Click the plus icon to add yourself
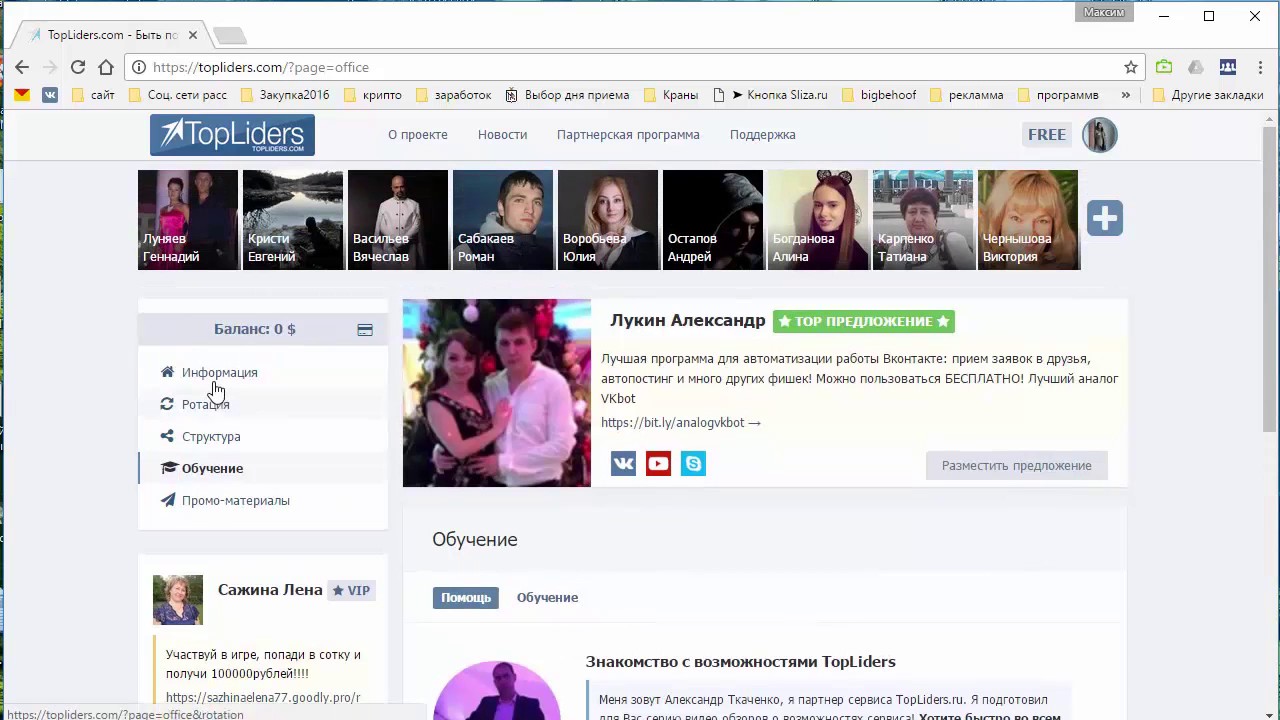Viewport: 1280px width, 720px height. point(1105,218)
